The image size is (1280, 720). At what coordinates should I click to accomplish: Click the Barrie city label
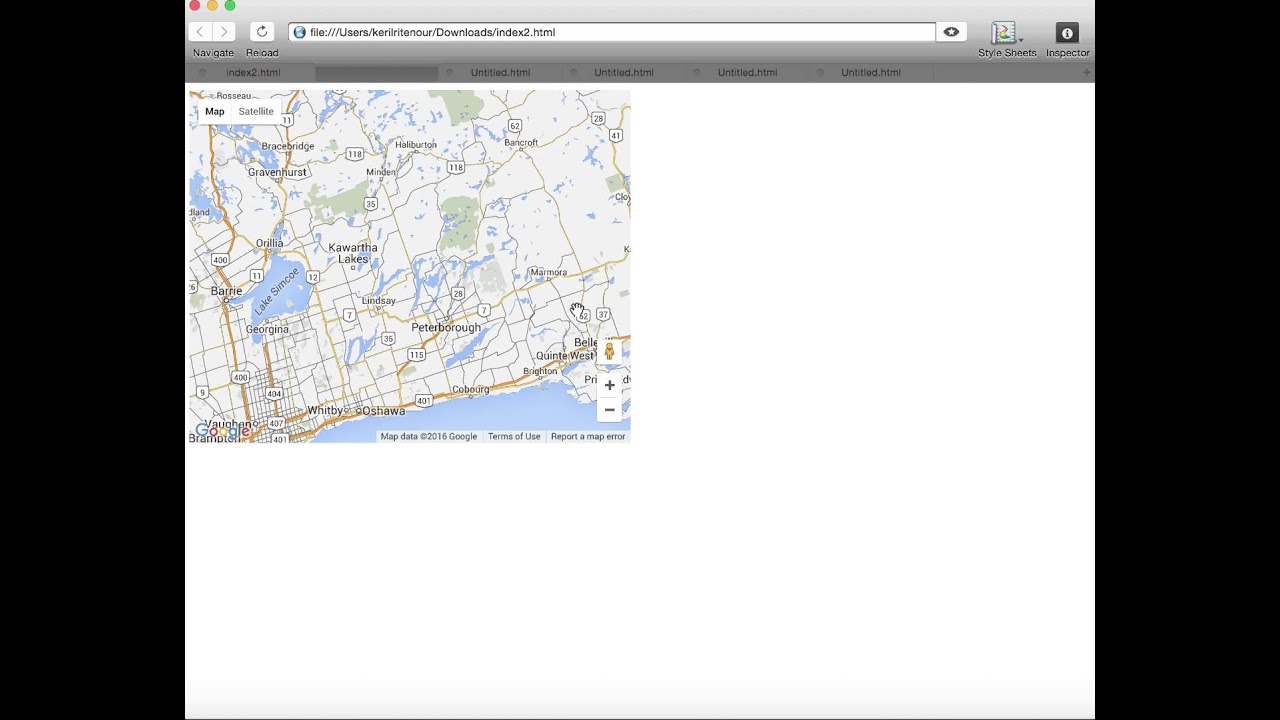click(226, 291)
